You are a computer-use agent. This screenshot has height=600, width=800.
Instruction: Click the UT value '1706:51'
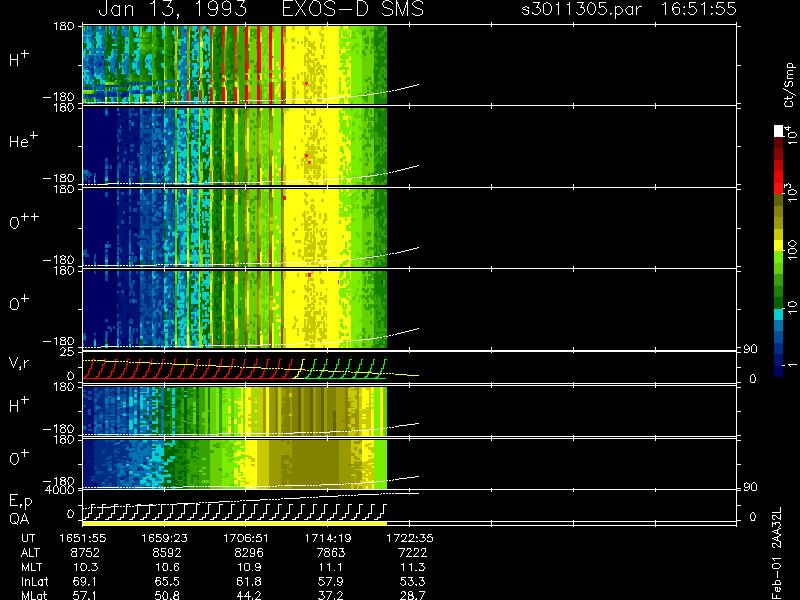coord(246,538)
